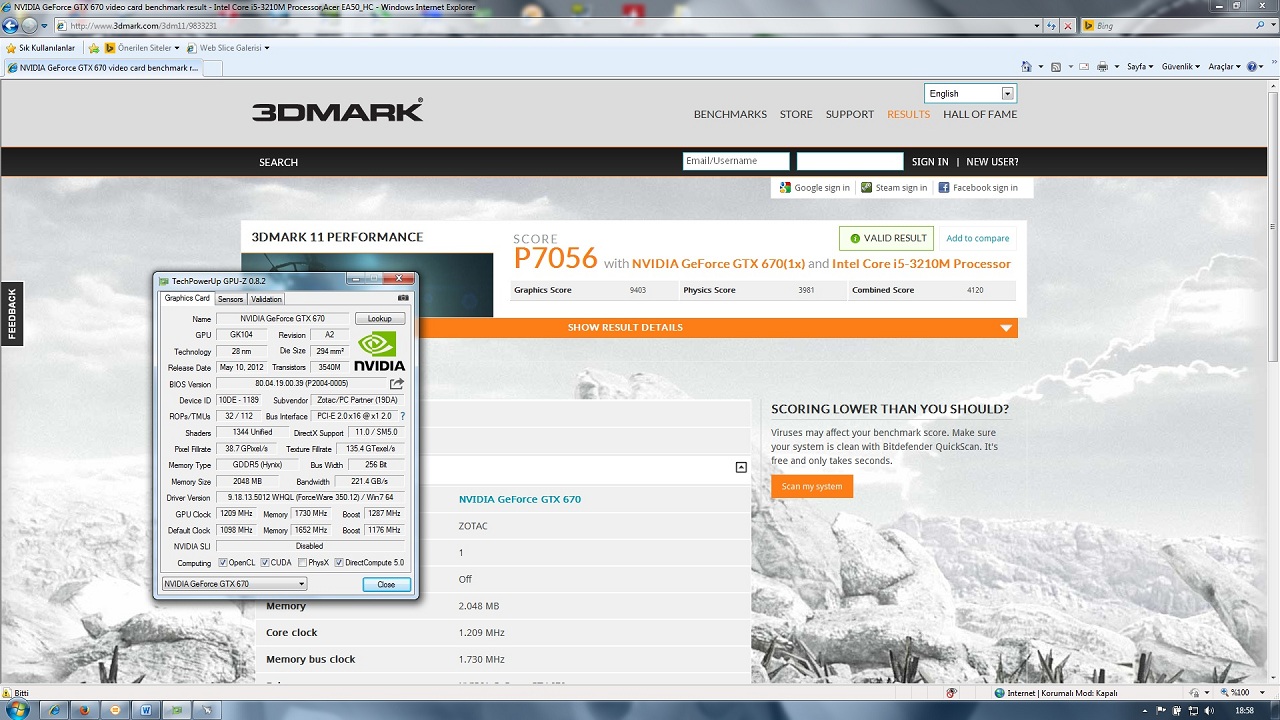Toggle the PhysX checkbox
1280x720 pixels.
[x=302, y=562]
